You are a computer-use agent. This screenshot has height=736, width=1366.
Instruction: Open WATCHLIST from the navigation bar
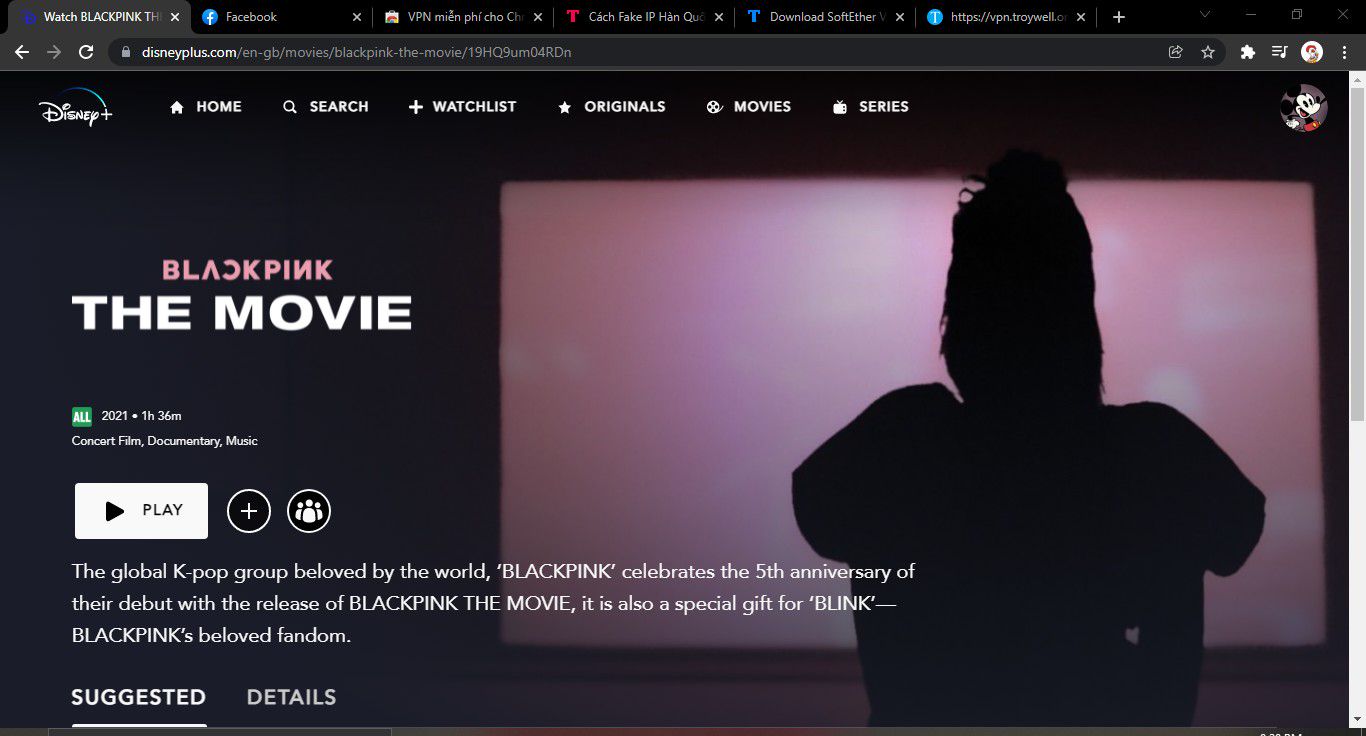click(x=462, y=107)
